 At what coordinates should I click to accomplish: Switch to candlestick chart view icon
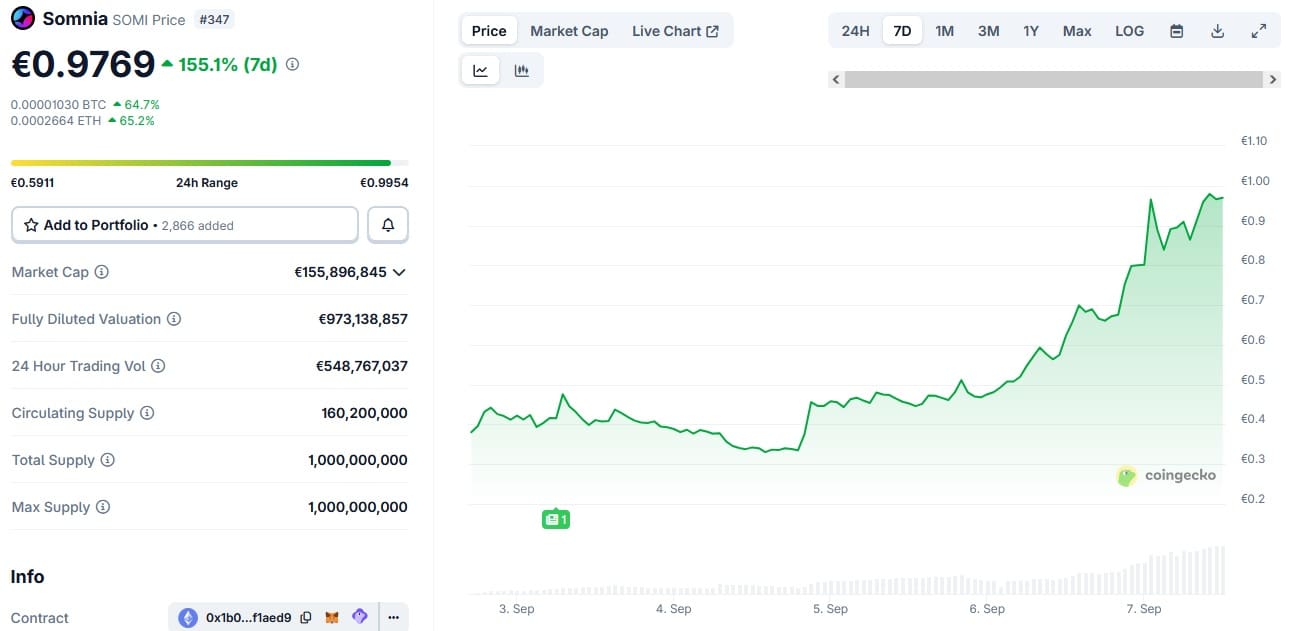click(x=521, y=70)
